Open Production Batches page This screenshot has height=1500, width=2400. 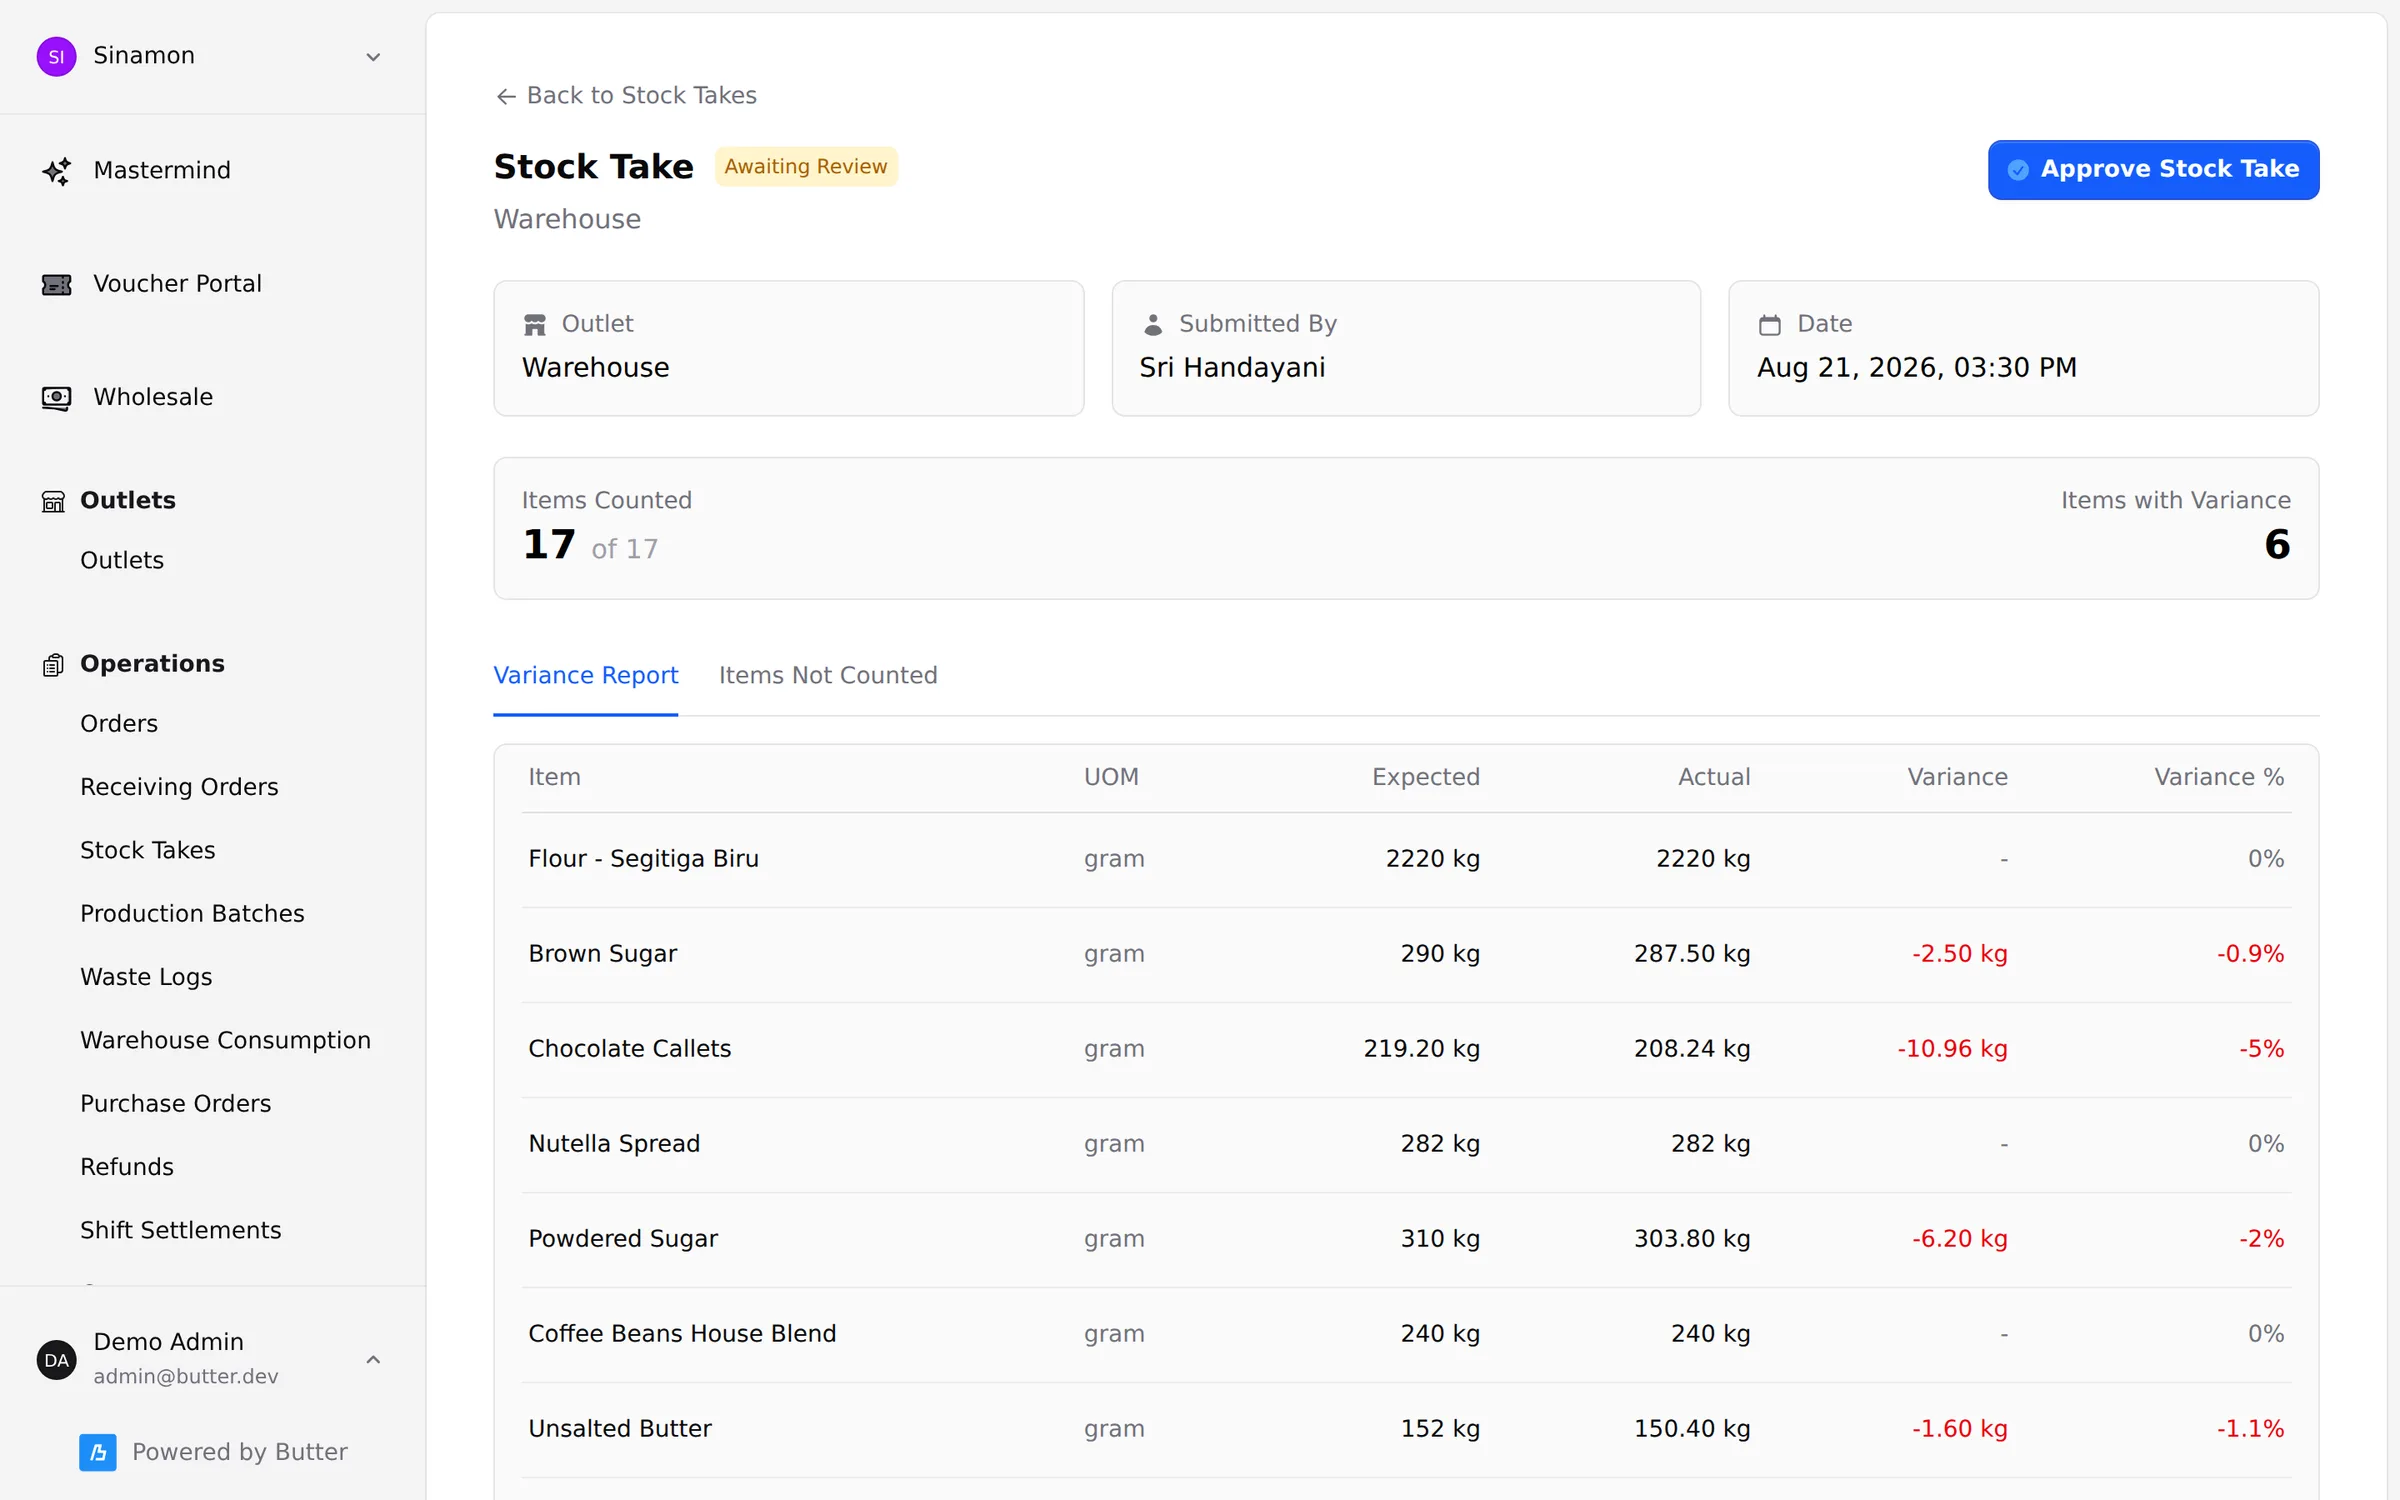point(192,914)
